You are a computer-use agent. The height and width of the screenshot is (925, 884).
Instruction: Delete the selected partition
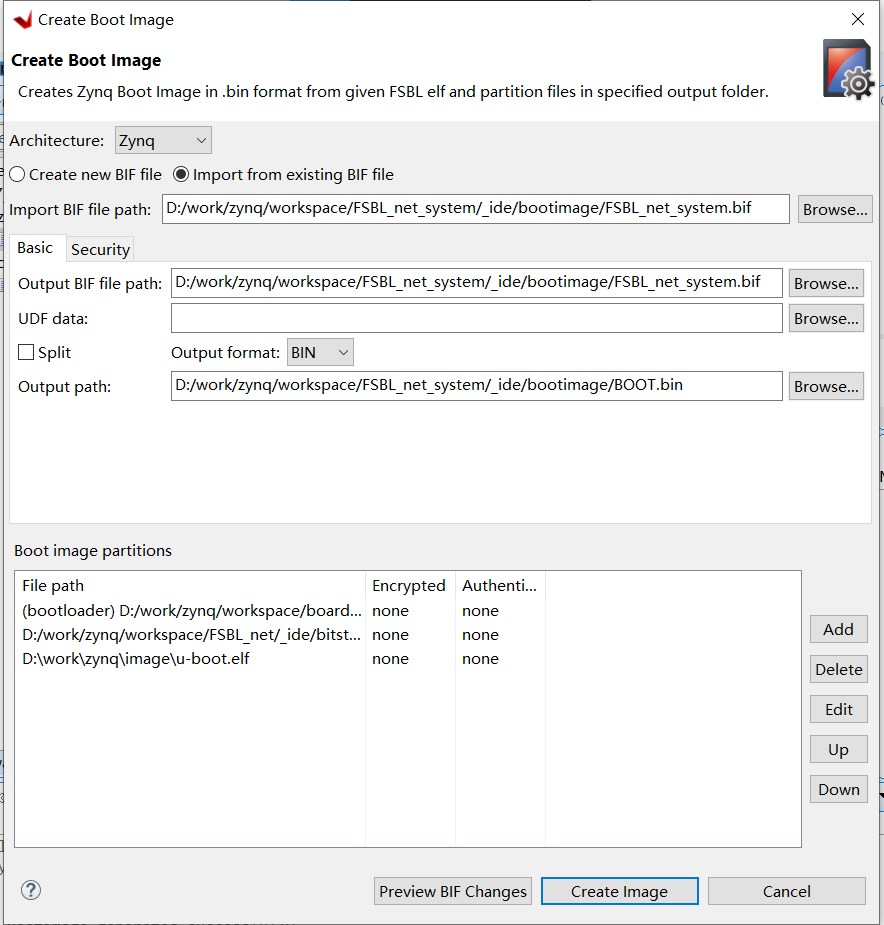pos(839,670)
